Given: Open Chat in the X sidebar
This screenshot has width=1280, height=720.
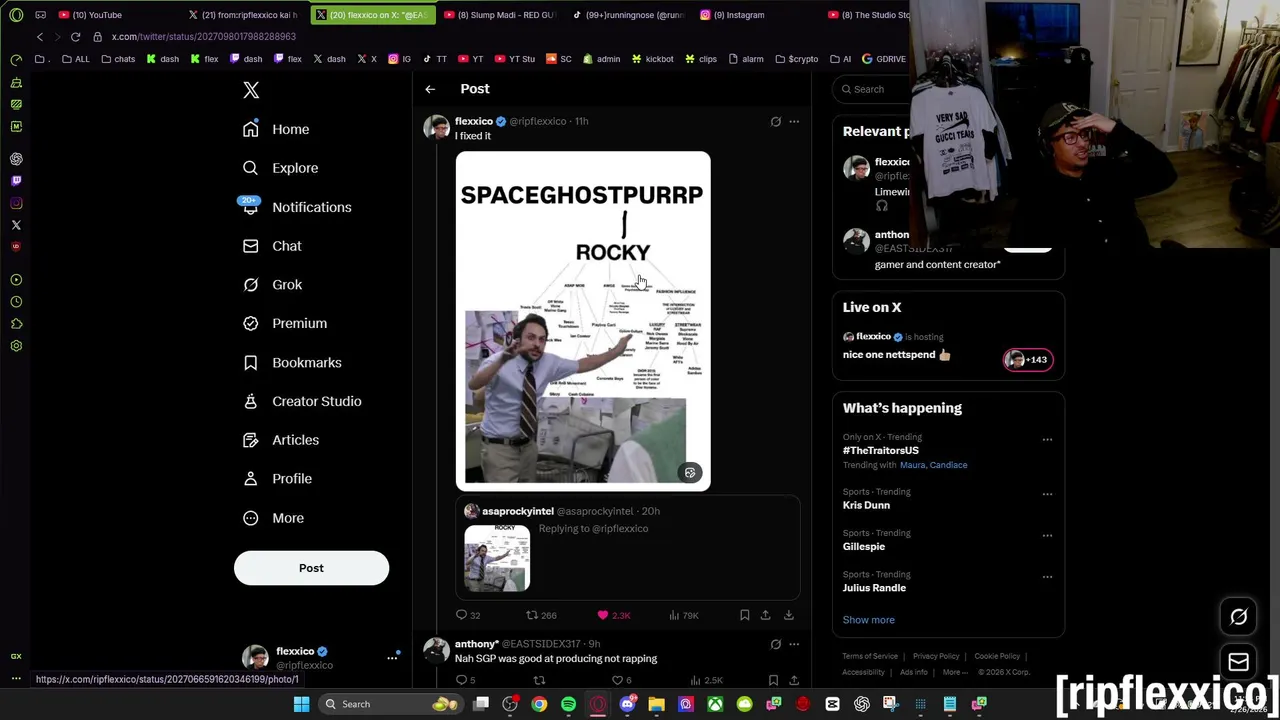Looking at the screenshot, I should click(272, 246).
